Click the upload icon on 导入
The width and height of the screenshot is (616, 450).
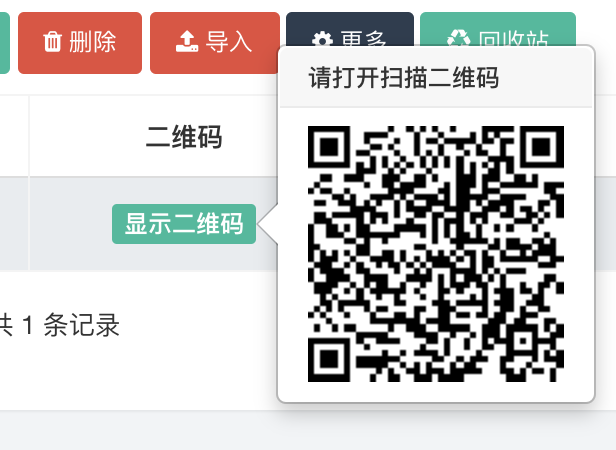coord(187,42)
